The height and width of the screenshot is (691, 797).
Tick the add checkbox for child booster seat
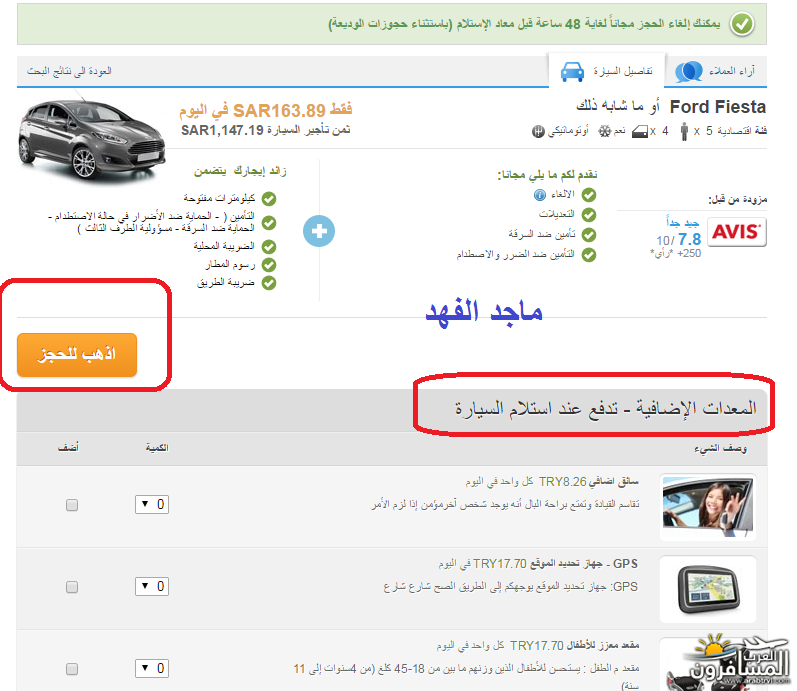pyautogui.click(x=72, y=669)
